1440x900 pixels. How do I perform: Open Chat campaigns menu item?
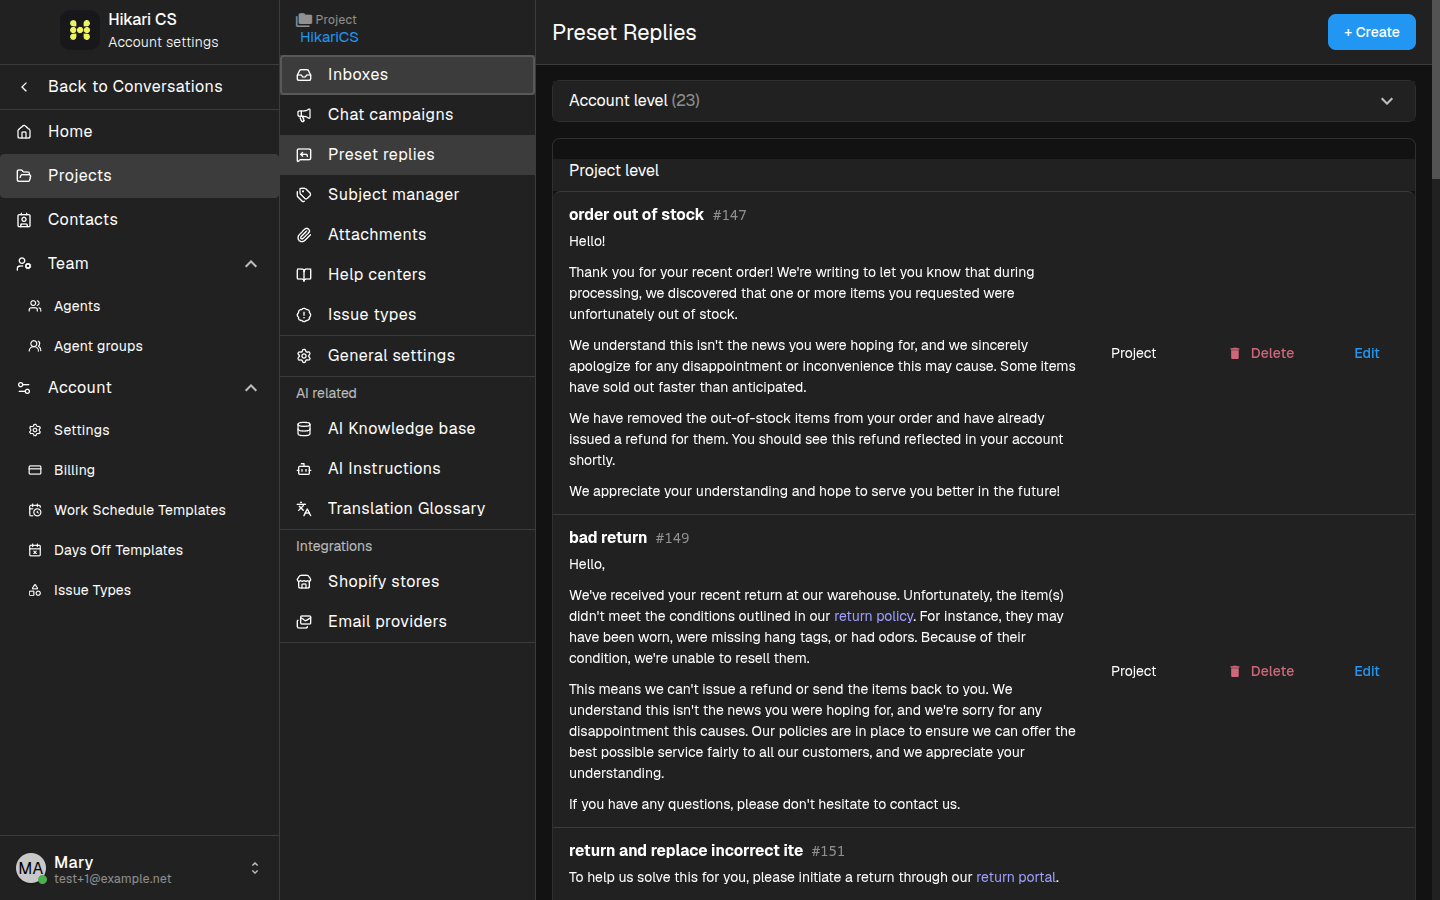pos(408,115)
